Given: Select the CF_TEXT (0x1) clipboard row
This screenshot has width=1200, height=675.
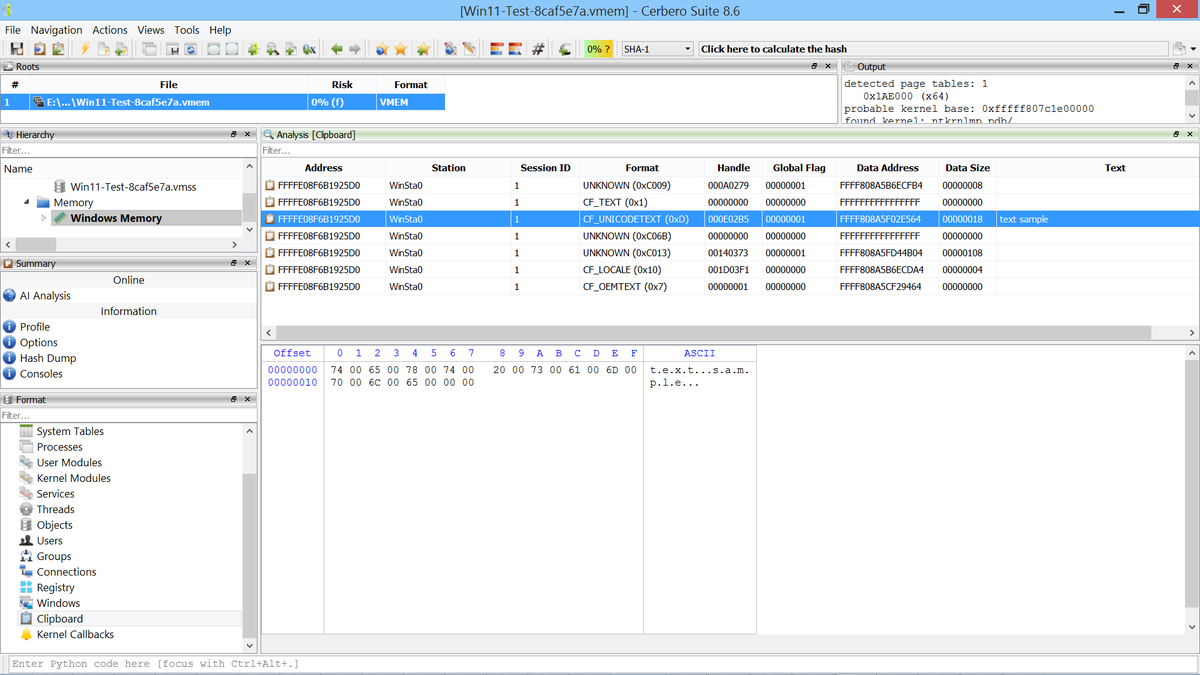Looking at the screenshot, I should [729, 202].
